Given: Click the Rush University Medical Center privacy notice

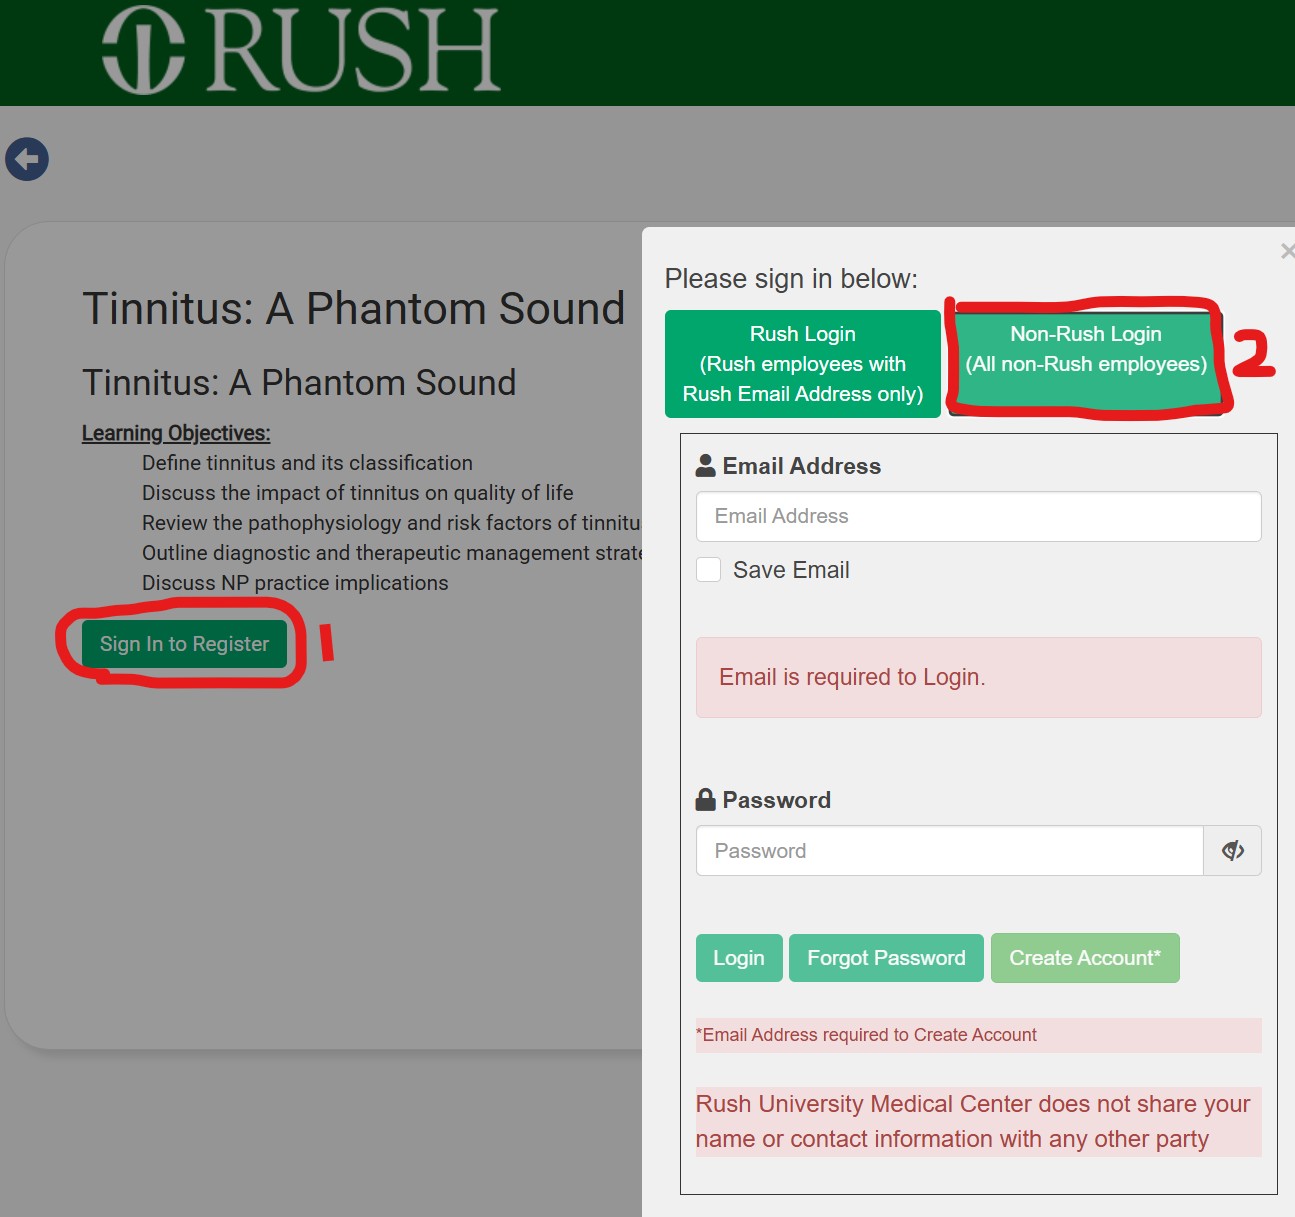Looking at the screenshot, I should point(979,1121).
